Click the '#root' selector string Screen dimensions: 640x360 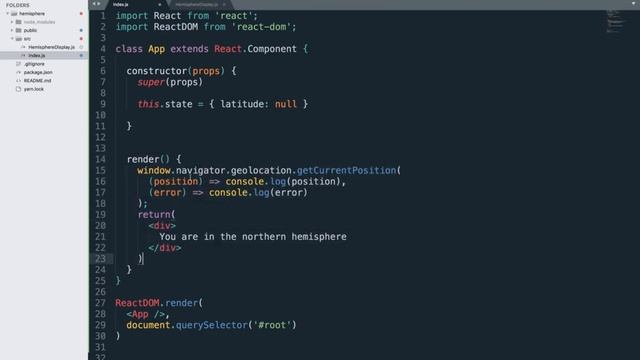pyautogui.click(x=272, y=325)
